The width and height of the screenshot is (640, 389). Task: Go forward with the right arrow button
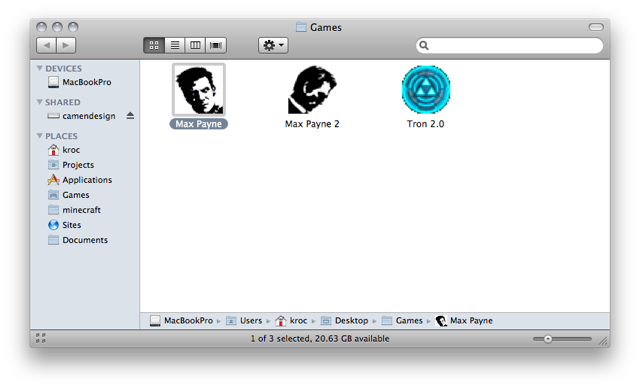click(66, 45)
